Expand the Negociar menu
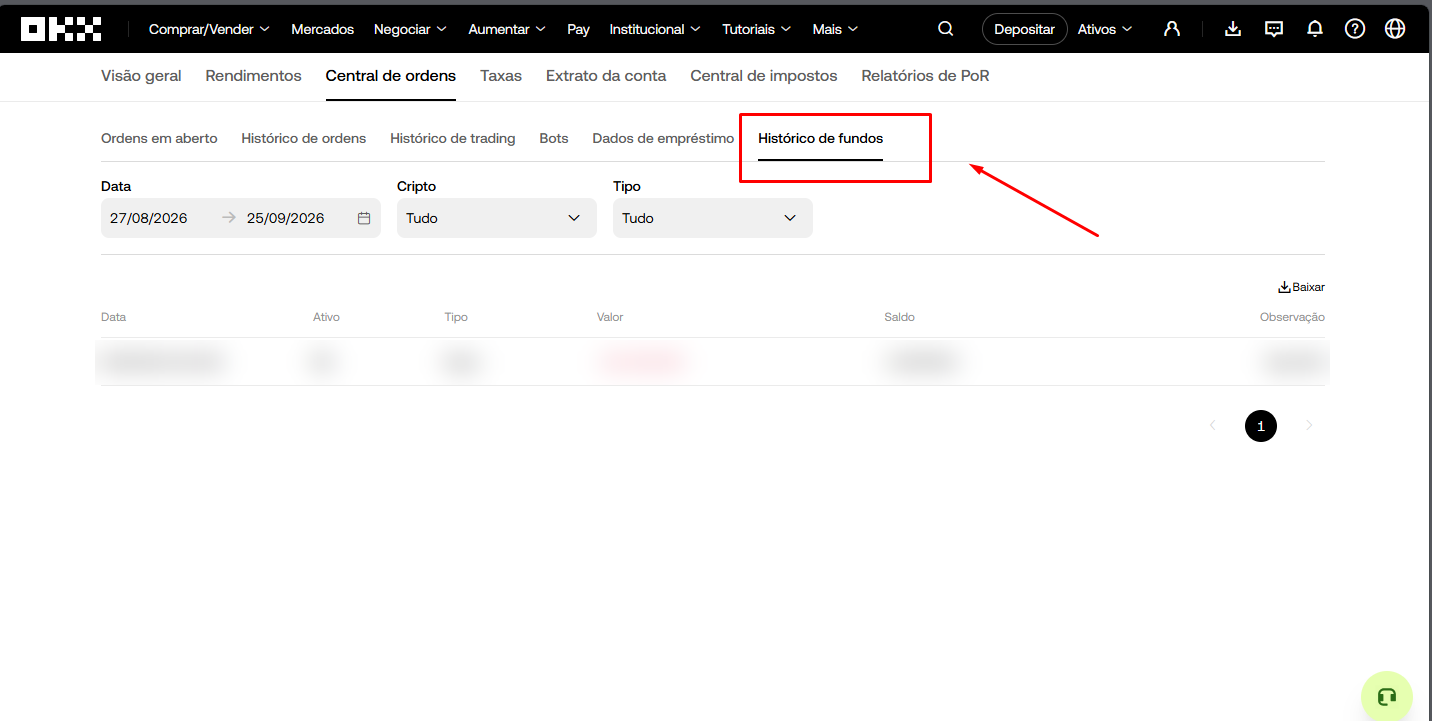The width and height of the screenshot is (1432, 721). point(410,29)
